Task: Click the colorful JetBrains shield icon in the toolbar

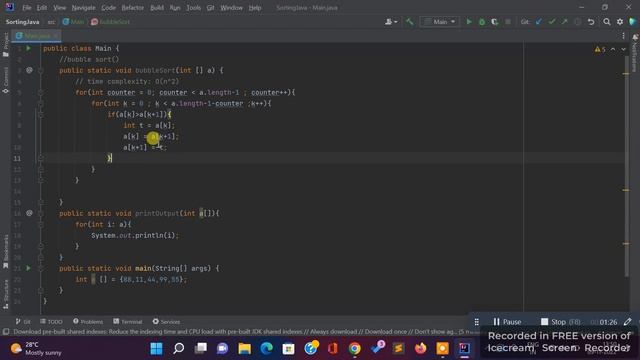Action: [633, 22]
